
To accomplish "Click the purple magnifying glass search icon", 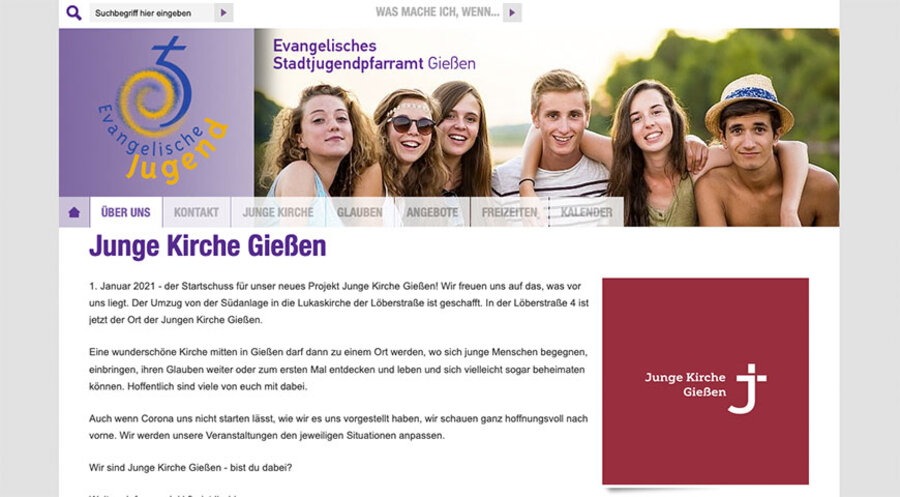I will 73,13.
